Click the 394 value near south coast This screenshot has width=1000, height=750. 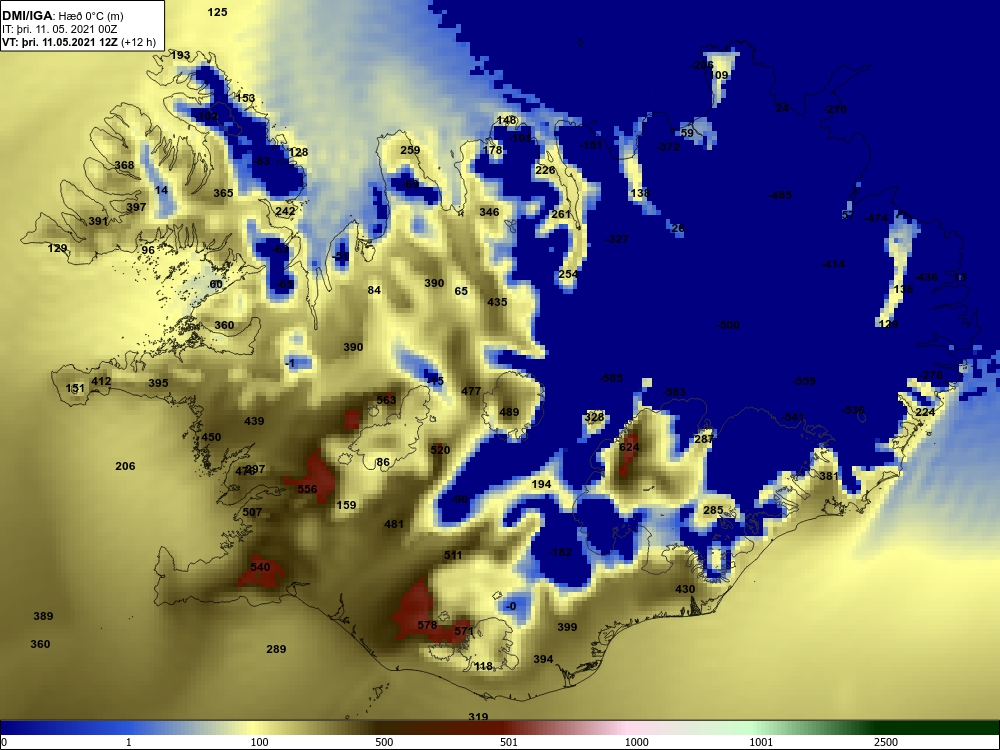(x=543, y=659)
